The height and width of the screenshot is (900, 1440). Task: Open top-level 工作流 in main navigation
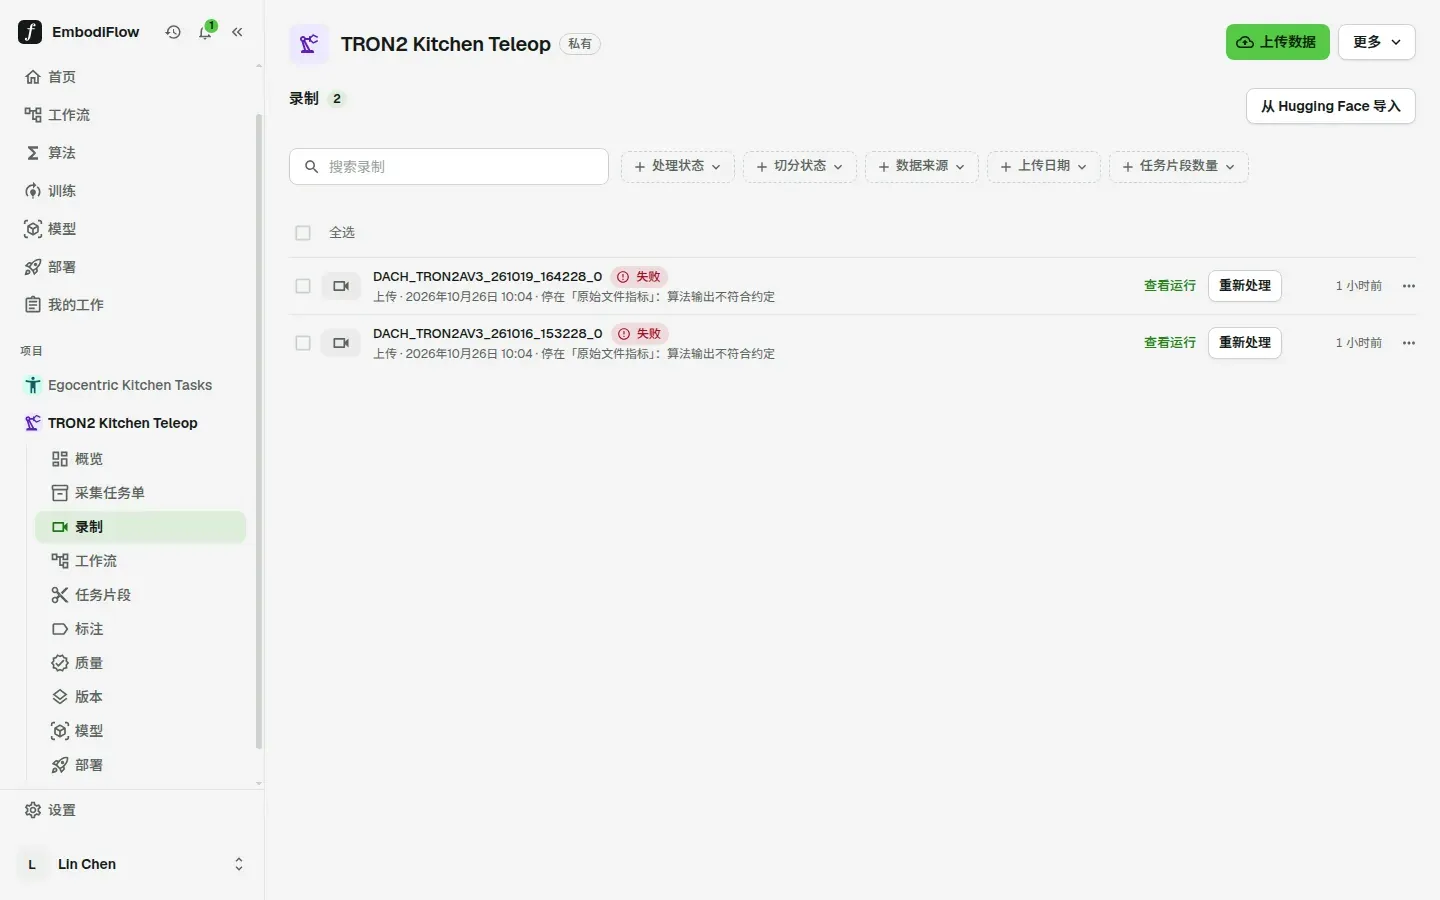click(x=132, y=115)
